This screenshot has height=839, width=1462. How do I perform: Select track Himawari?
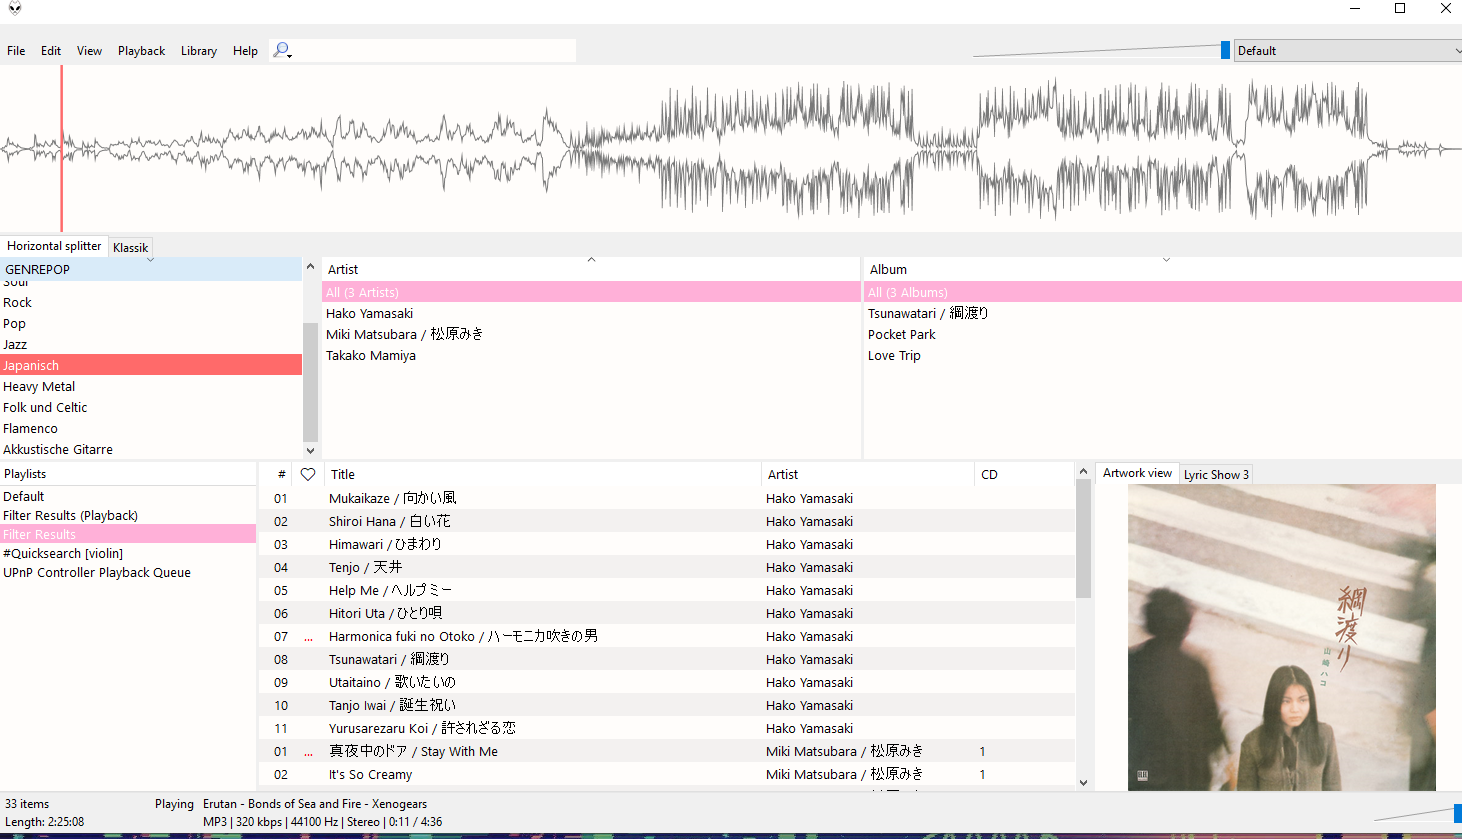(x=667, y=544)
